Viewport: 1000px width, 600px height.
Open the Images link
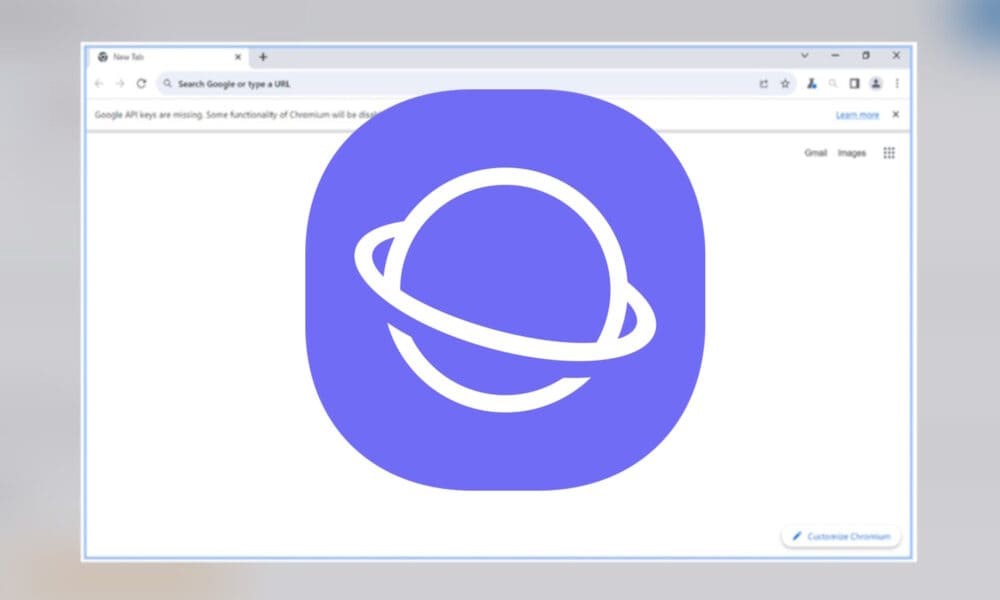851,153
